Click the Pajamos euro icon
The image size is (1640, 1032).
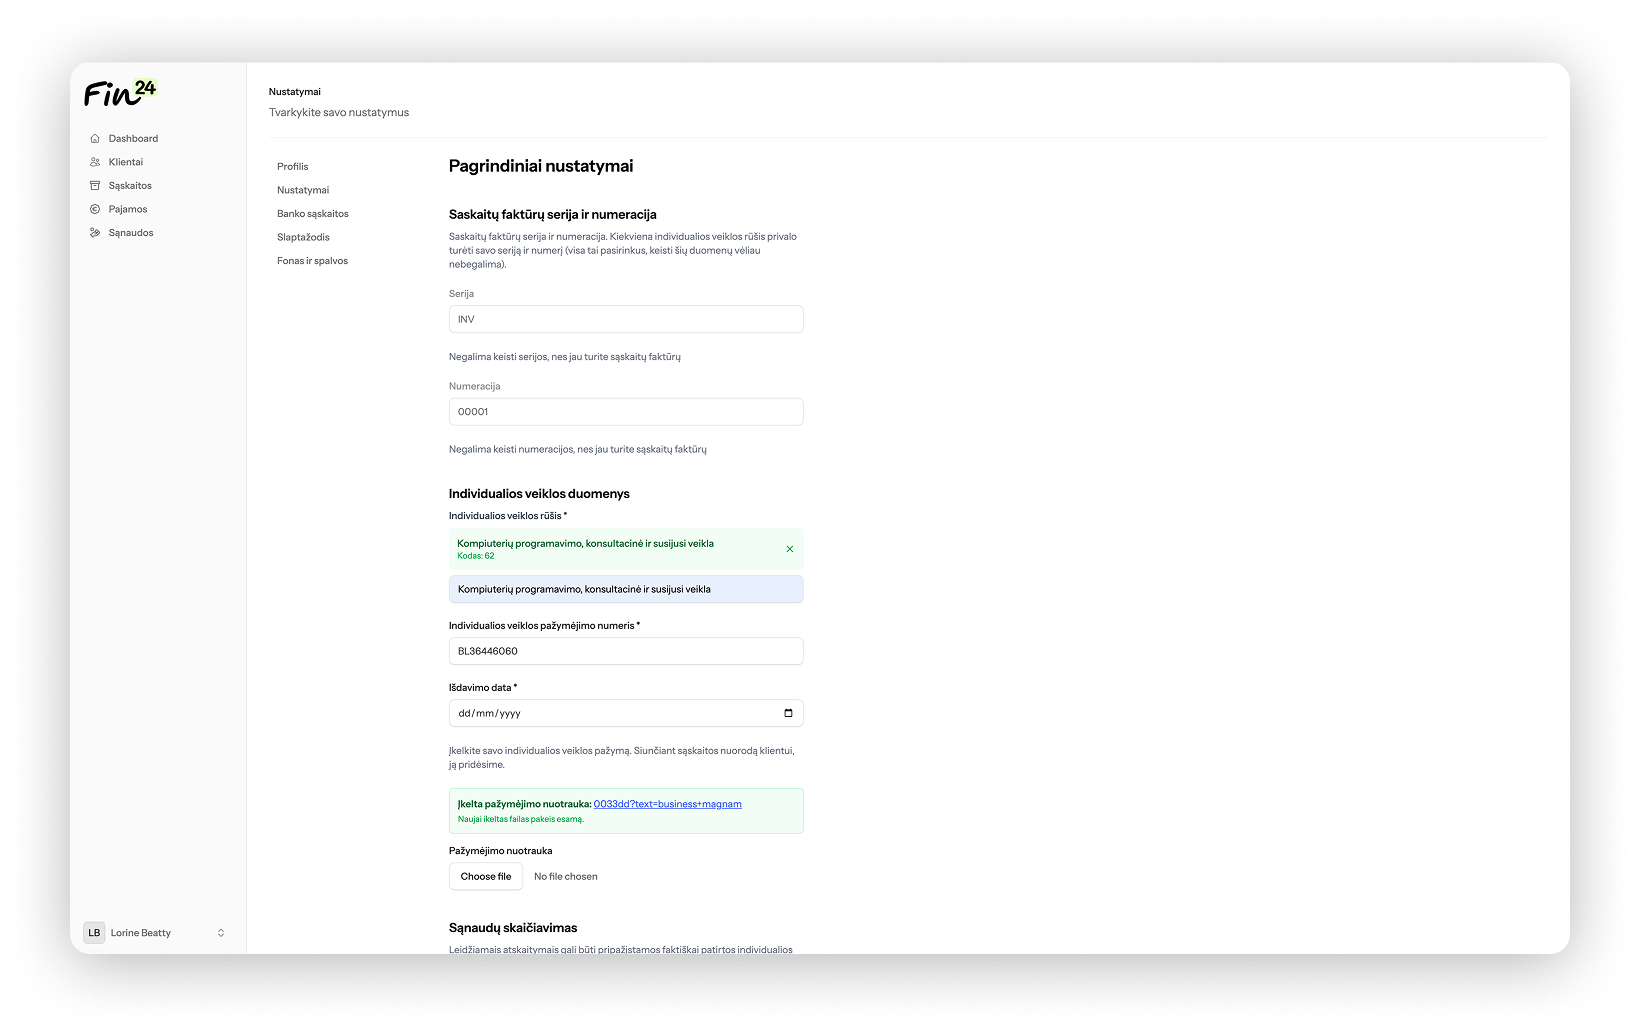pos(95,209)
